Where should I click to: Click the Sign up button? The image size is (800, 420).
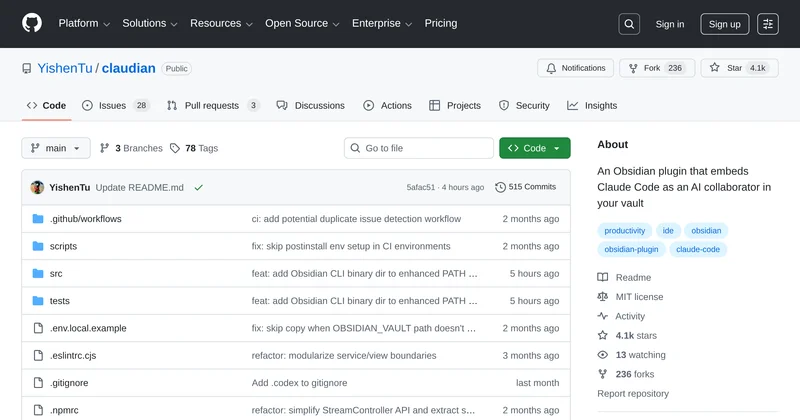(725, 24)
